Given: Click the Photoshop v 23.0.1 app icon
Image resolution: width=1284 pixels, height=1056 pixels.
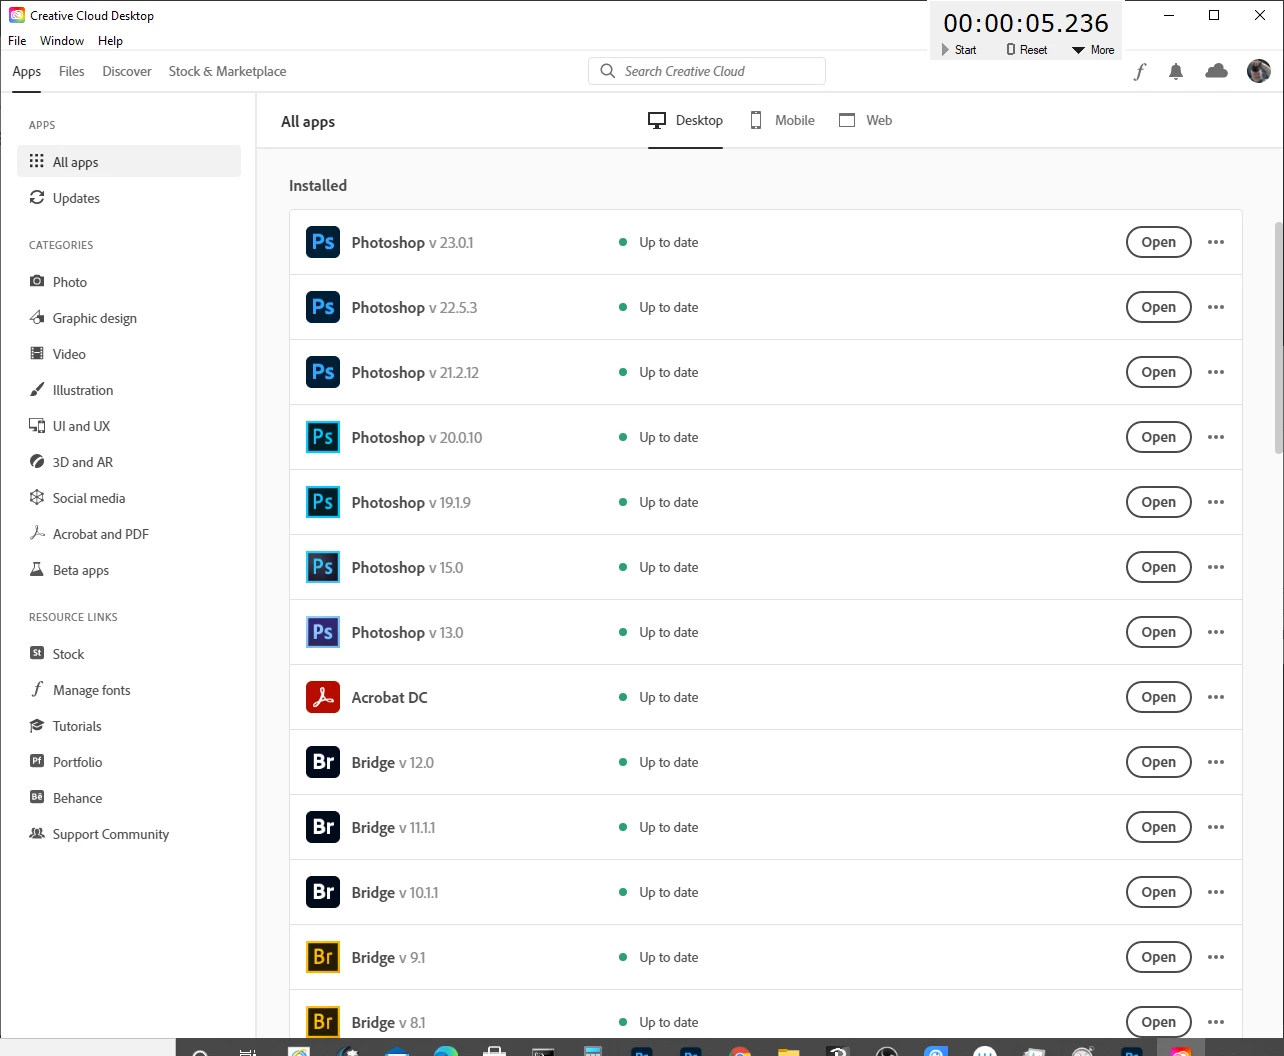Looking at the screenshot, I should point(323,242).
